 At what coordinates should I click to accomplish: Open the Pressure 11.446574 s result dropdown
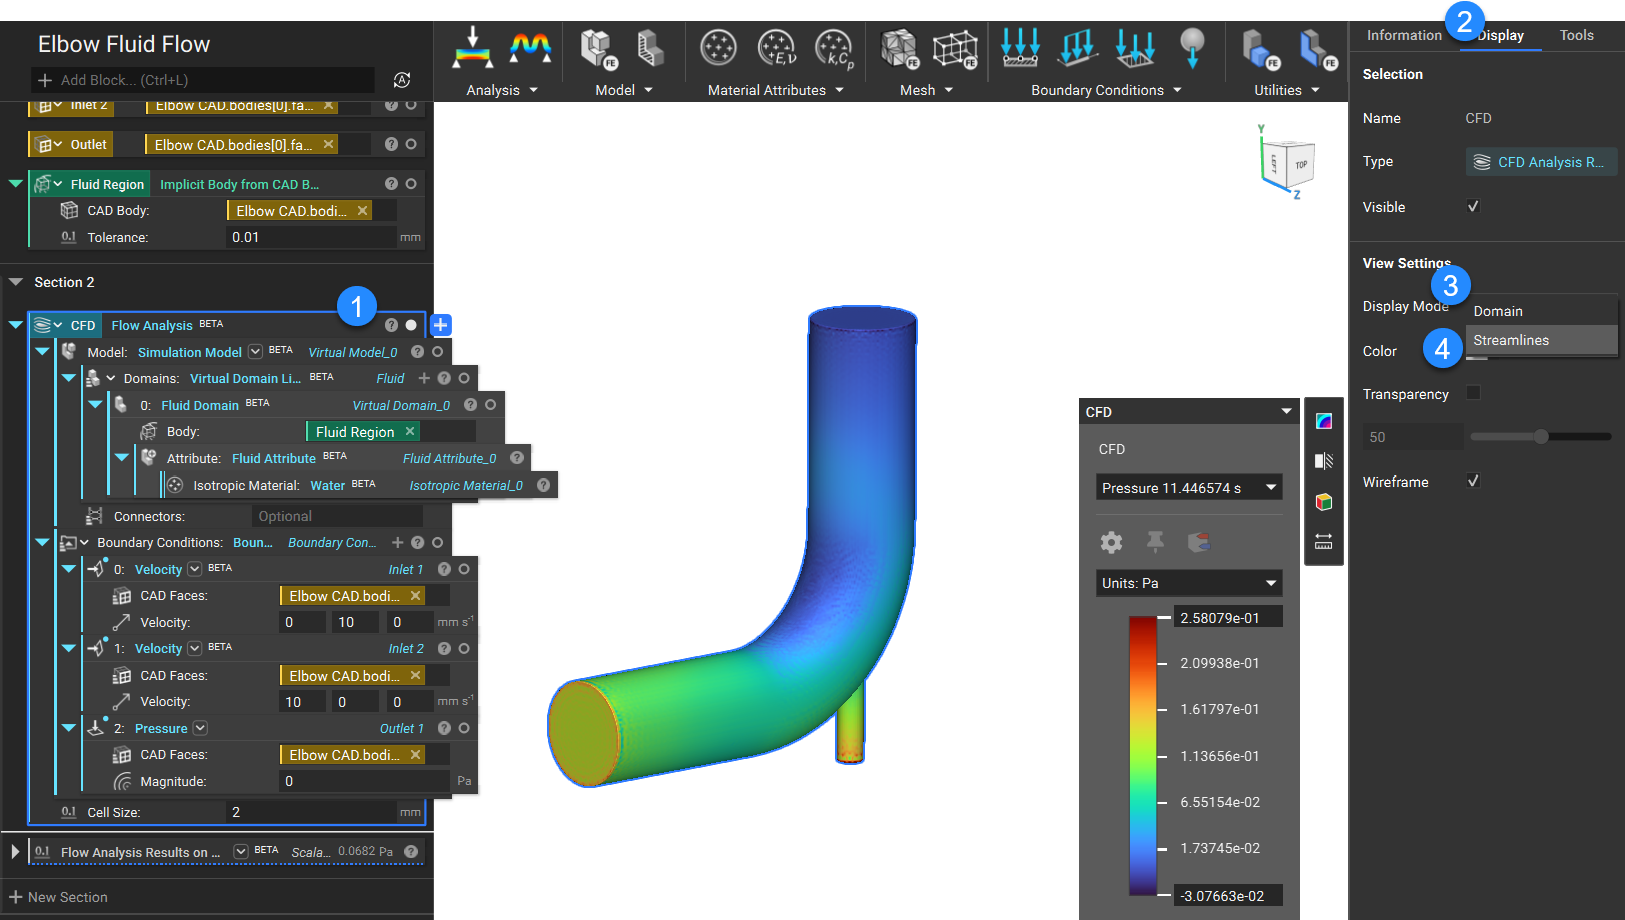click(1189, 488)
